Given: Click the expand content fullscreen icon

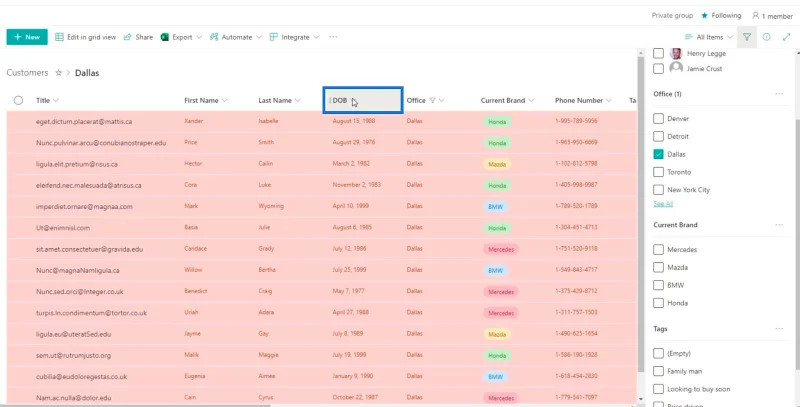Looking at the screenshot, I should [x=786, y=37].
